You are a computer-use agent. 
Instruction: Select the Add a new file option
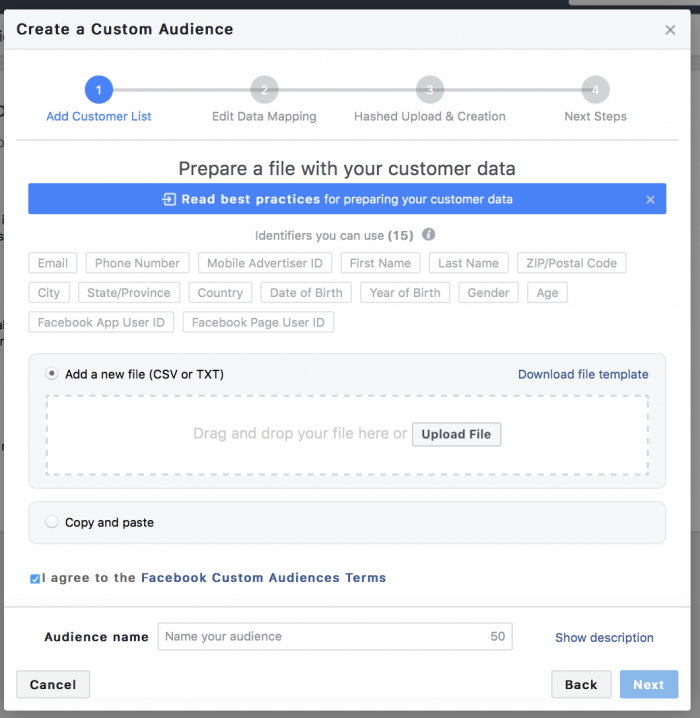click(x=52, y=374)
